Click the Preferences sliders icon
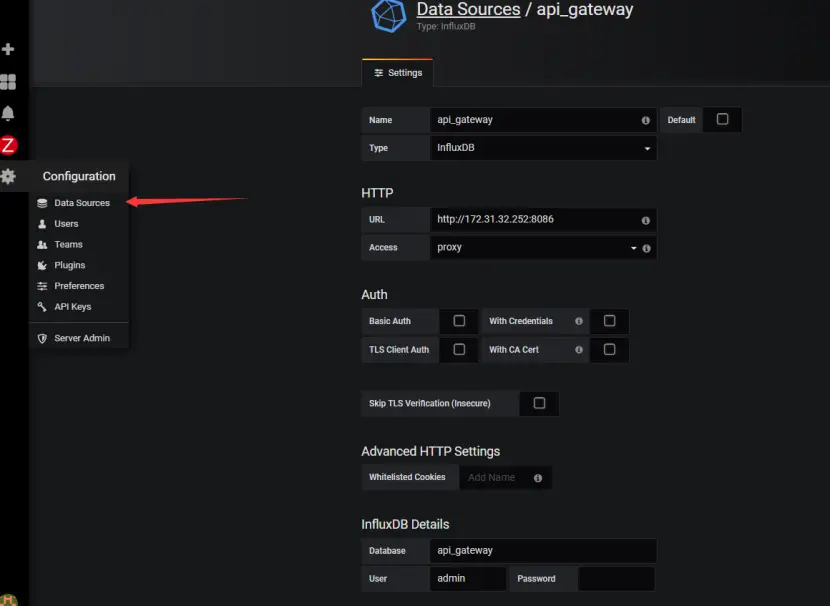The width and height of the screenshot is (830, 606). point(42,286)
